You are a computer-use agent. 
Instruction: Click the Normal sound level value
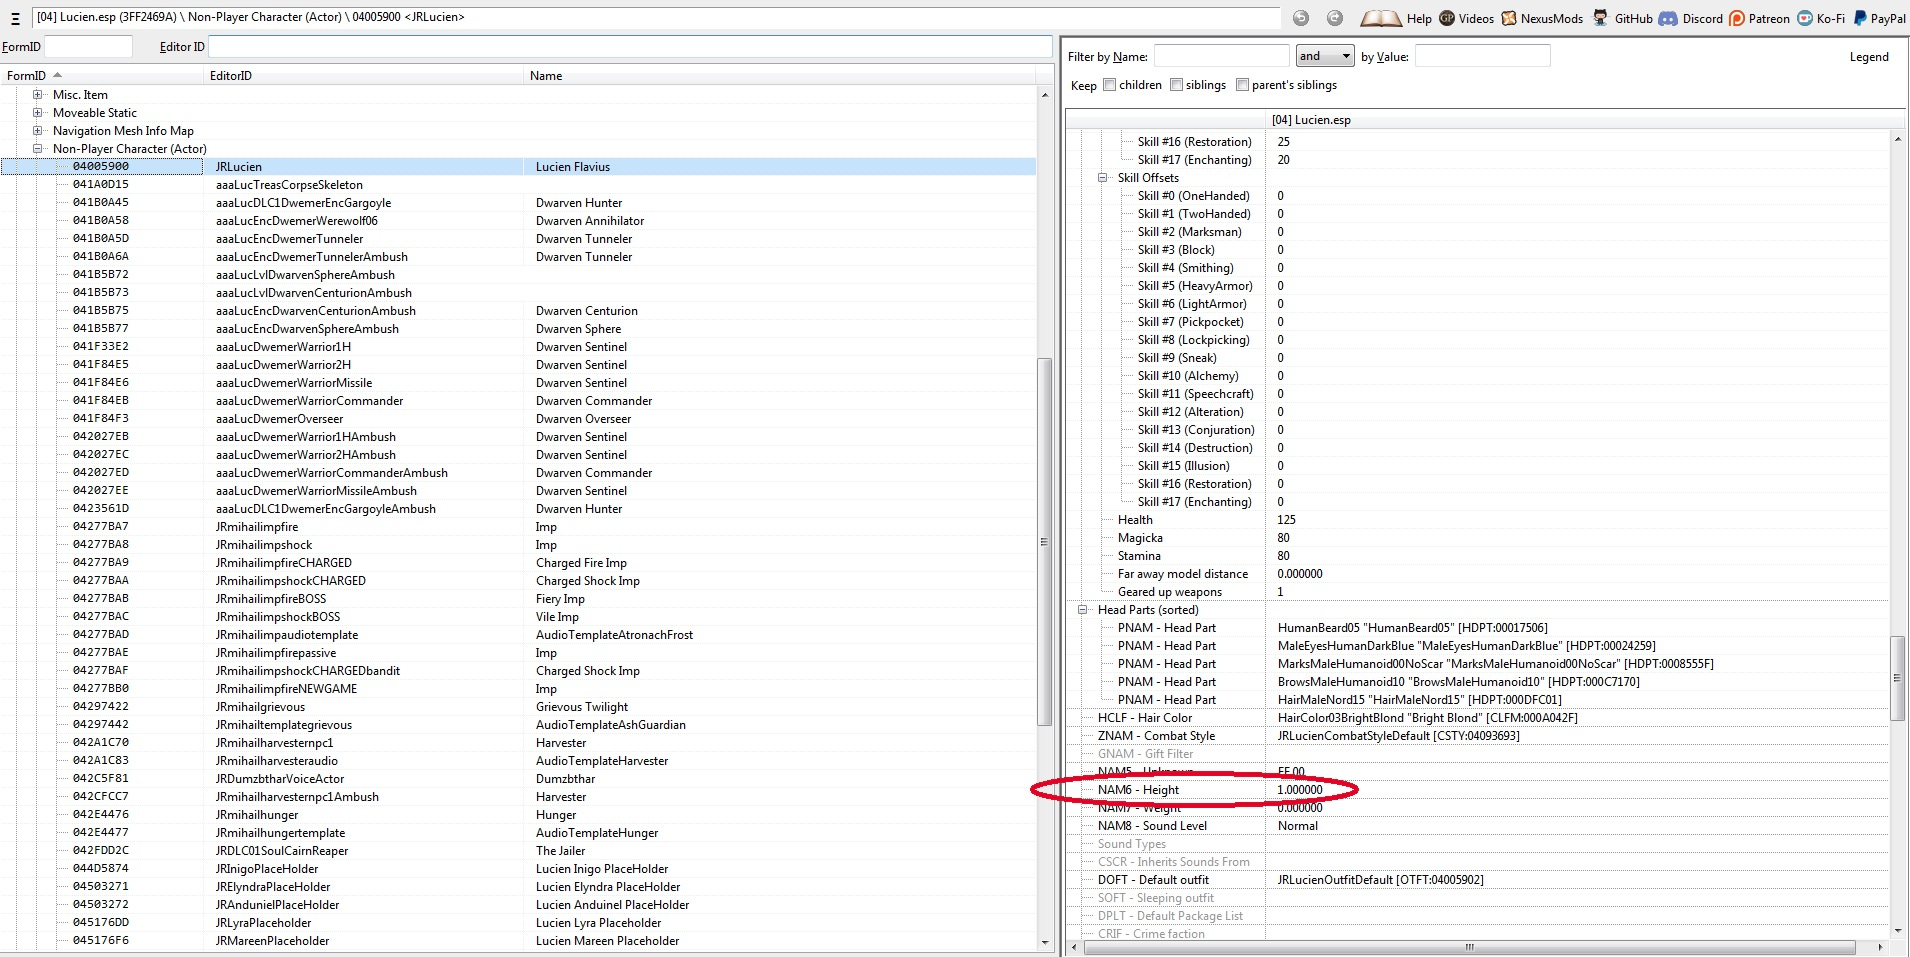(x=1297, y=826)
